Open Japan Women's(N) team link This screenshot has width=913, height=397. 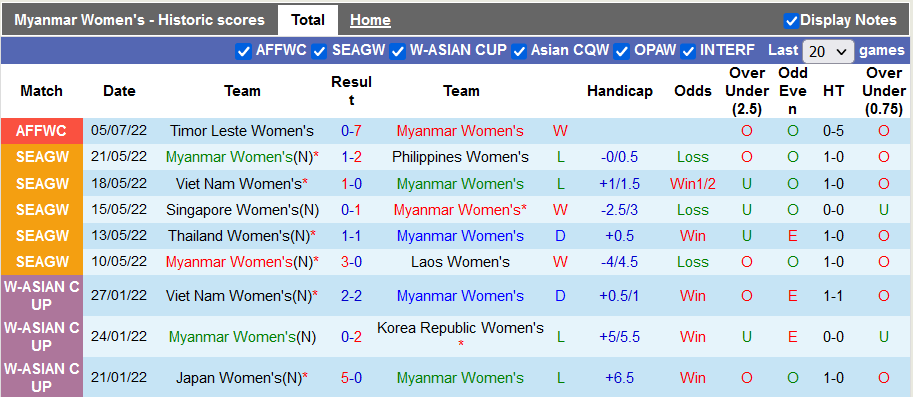click(x=239, y=378)
